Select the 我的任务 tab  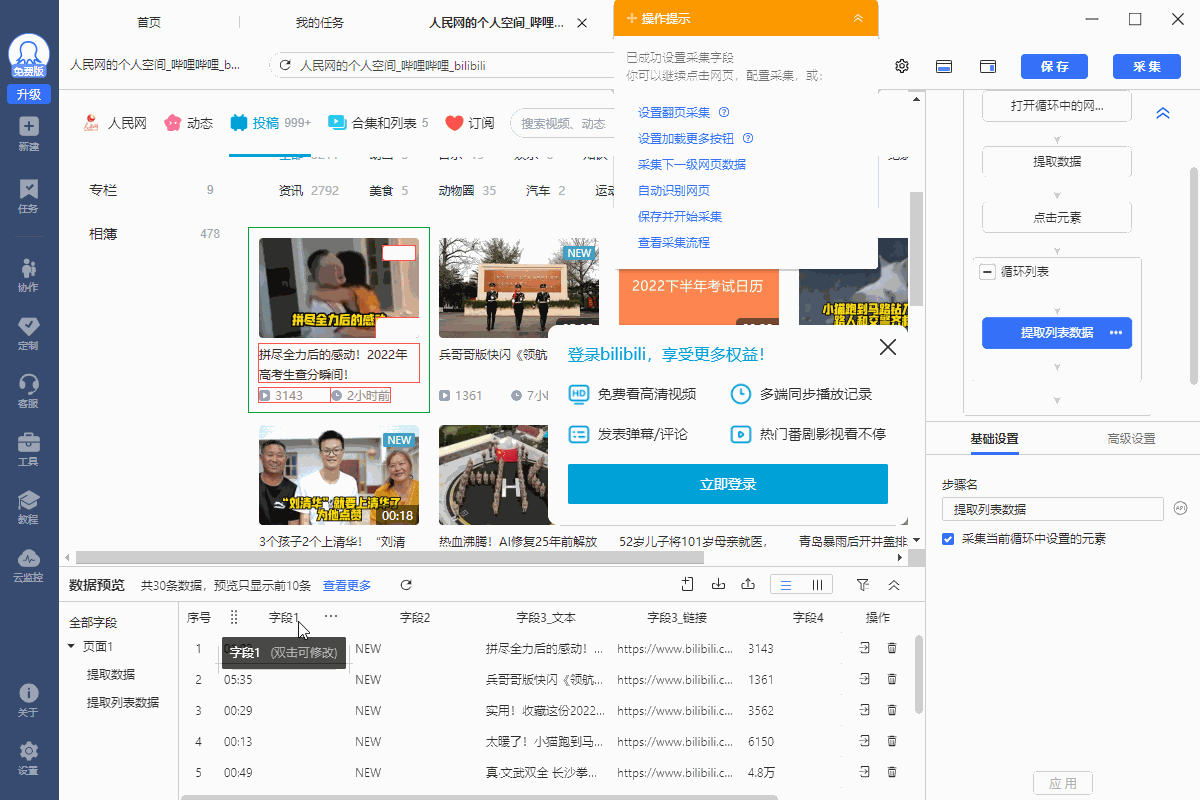[x=320, y=22]
